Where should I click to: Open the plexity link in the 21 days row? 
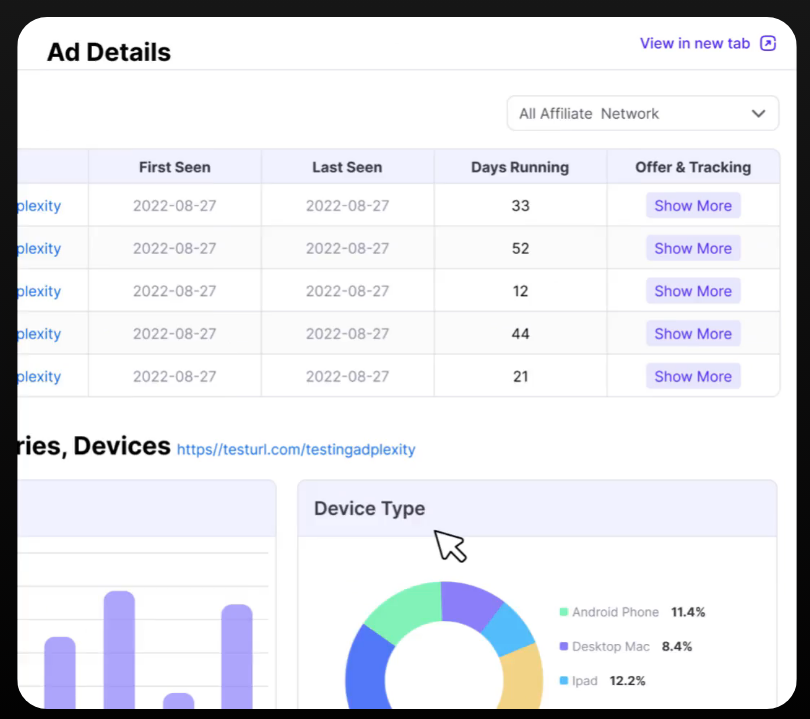pyautogui.click(x=39, y=377)
